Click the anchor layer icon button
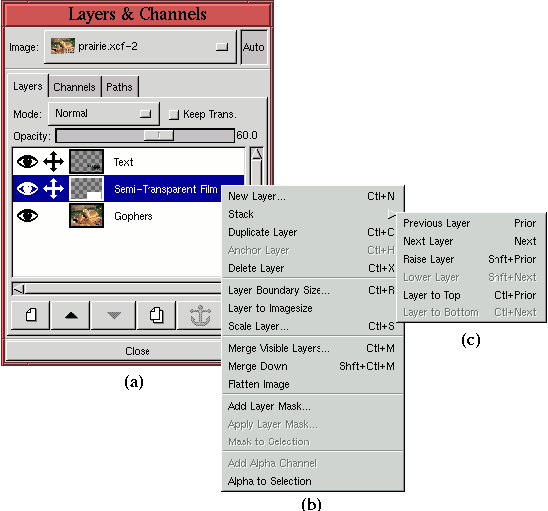 click(200, 315)
